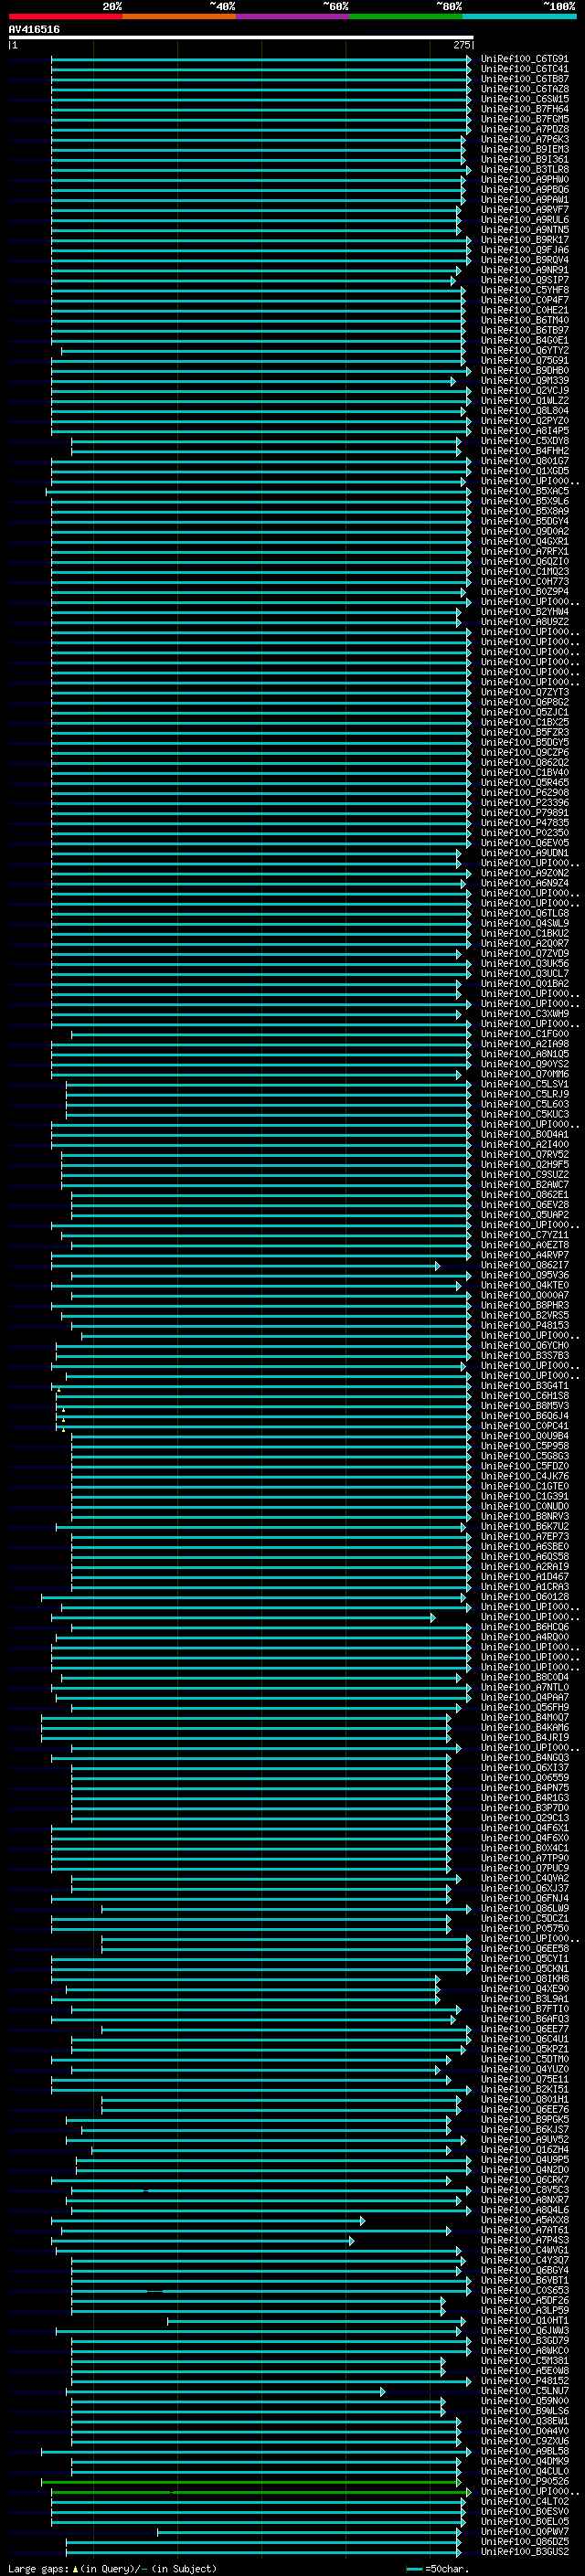The height and width of the screenshot is (2576, 585).
Task: Click hit label UniRef100_C4LT02
Action: [x=524, y=2501]
